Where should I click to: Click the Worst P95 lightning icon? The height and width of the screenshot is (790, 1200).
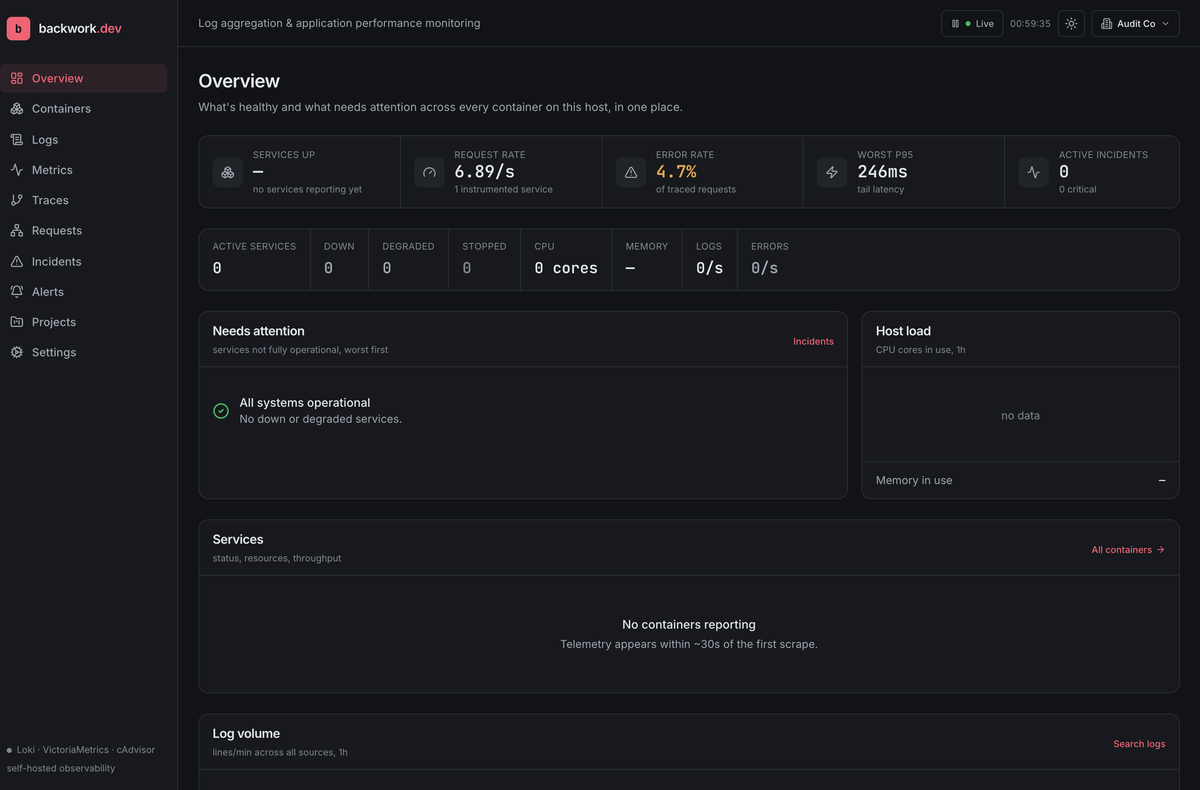832,172
